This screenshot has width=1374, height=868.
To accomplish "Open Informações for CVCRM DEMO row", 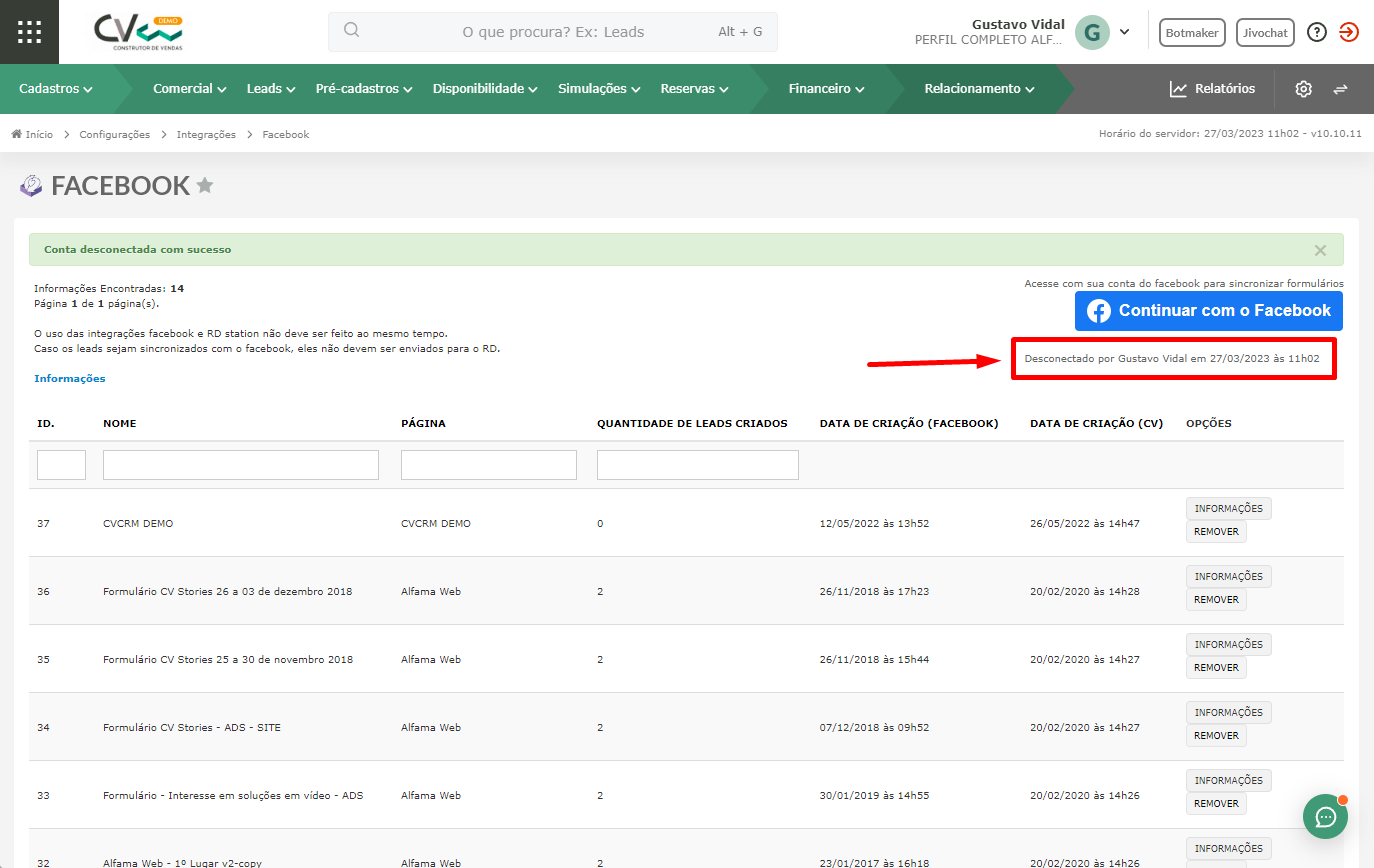I will point(1228,508).
